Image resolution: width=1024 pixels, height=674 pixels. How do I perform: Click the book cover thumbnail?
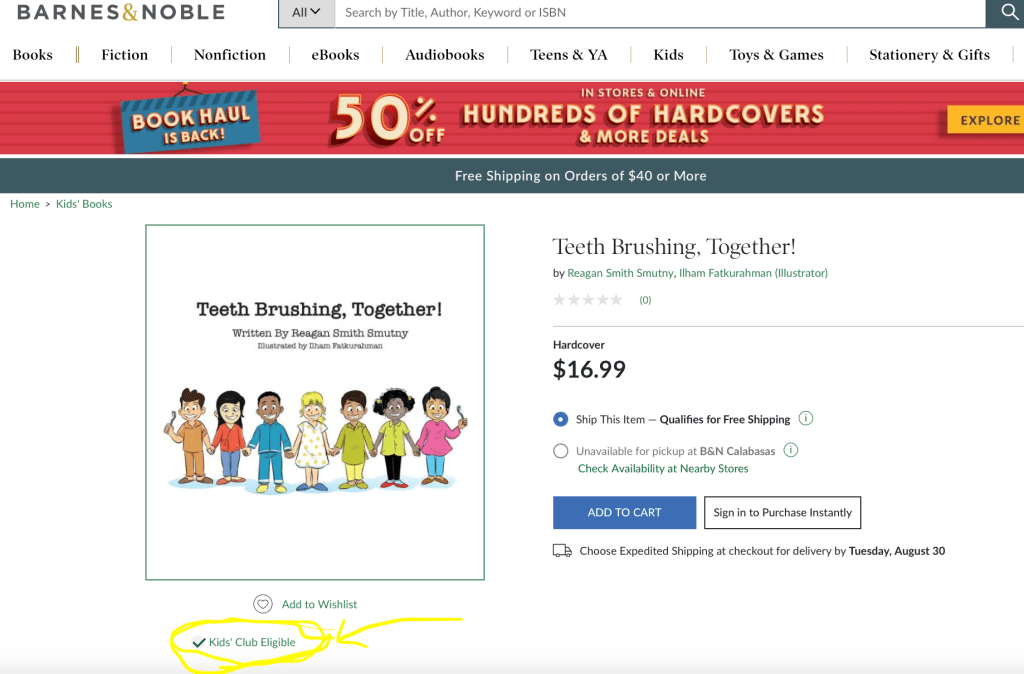click(x=315, y=402)
